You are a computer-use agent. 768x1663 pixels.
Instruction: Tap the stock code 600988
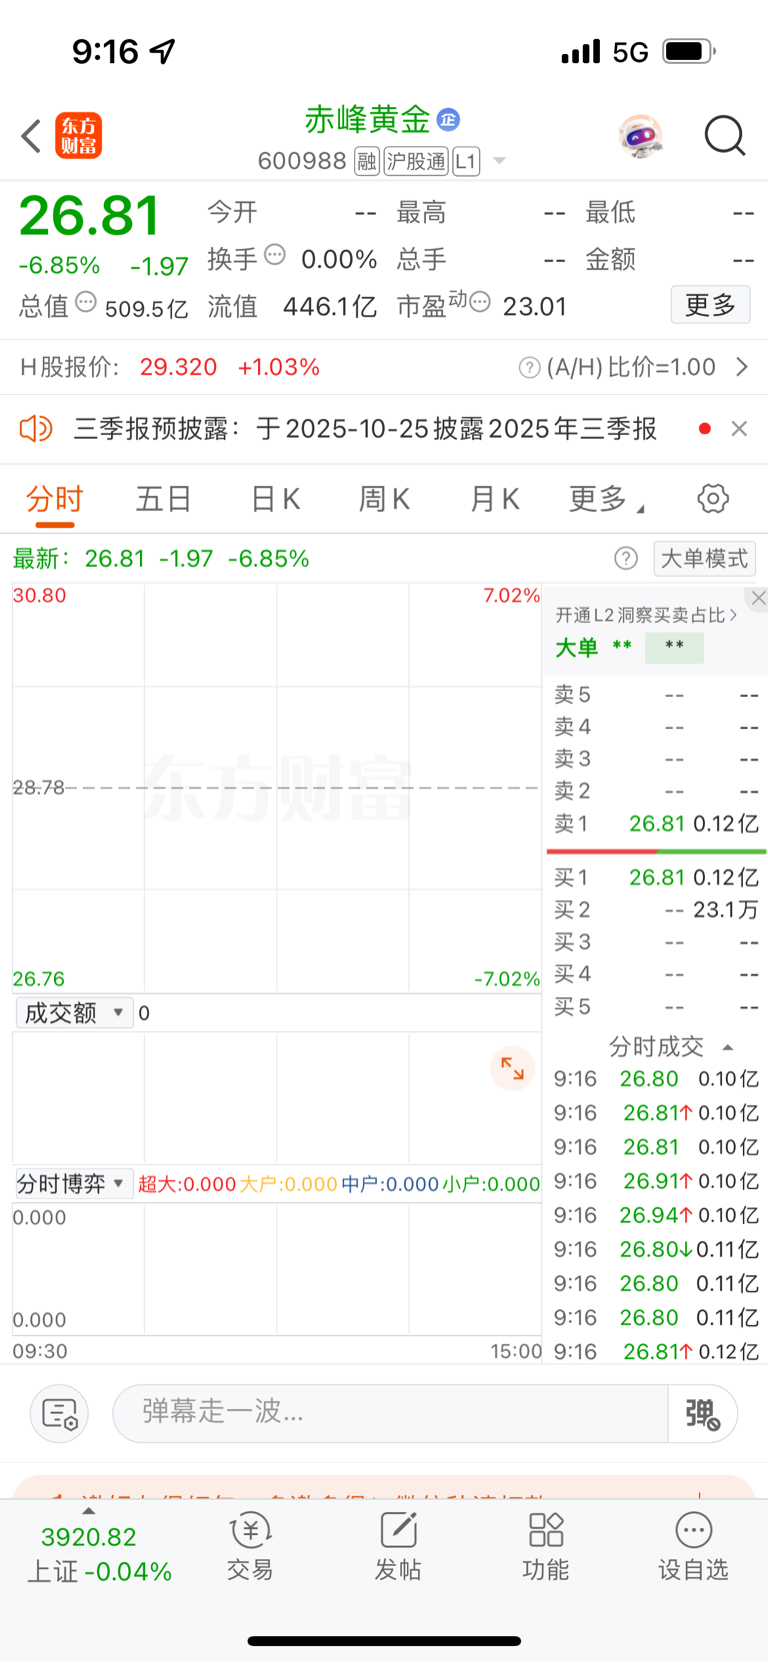(302, 161)
